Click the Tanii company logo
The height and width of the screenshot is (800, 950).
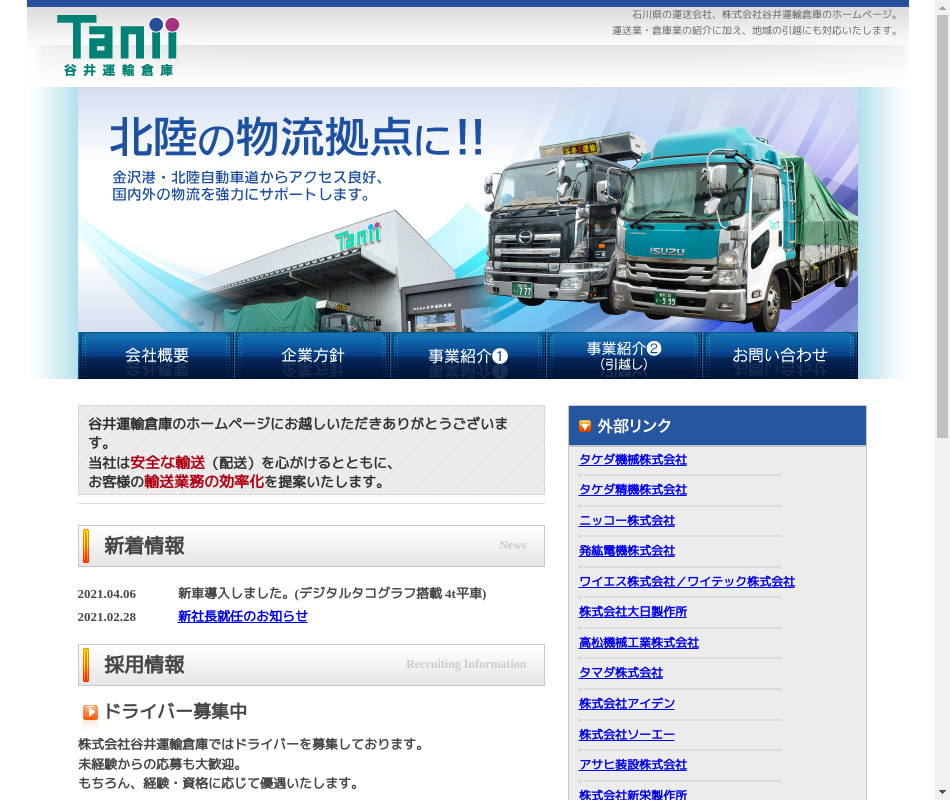(x=118, y=46)
